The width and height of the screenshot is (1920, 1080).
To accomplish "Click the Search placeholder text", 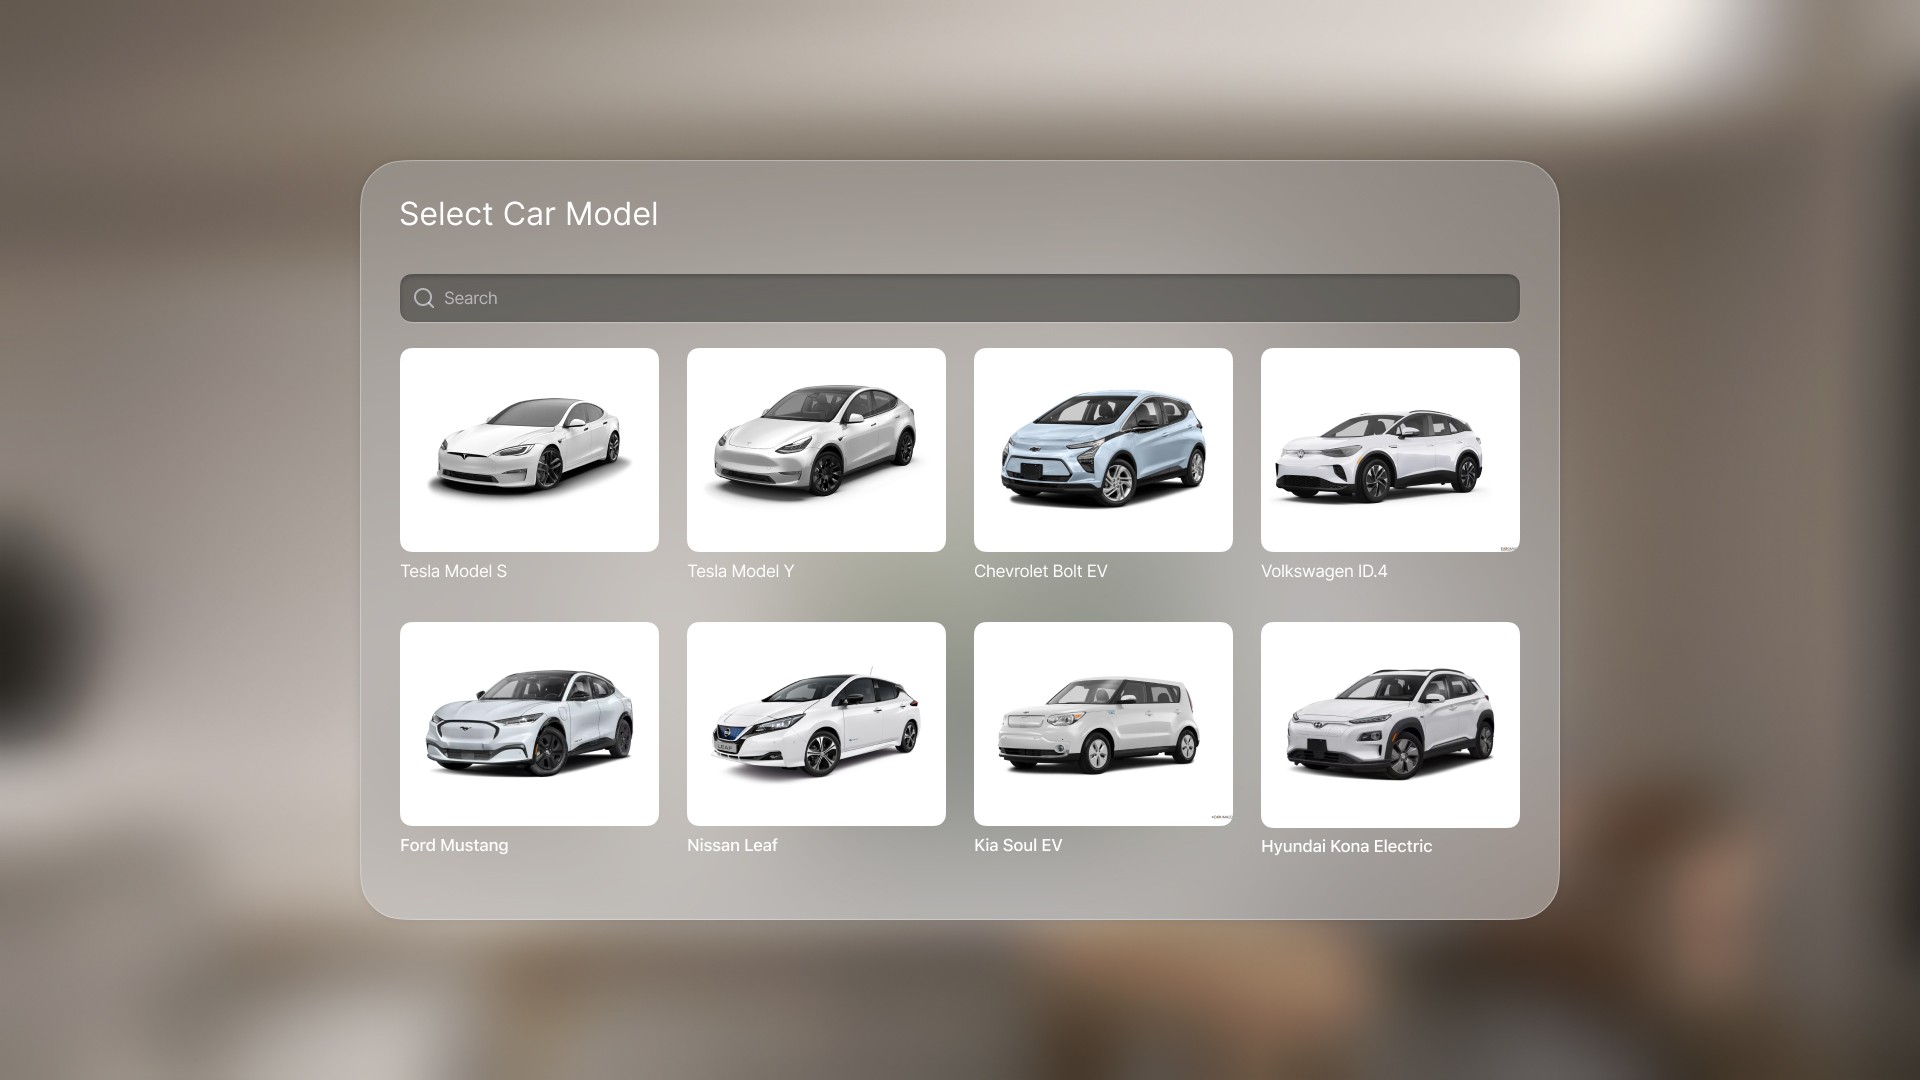I will coord(470,298).
